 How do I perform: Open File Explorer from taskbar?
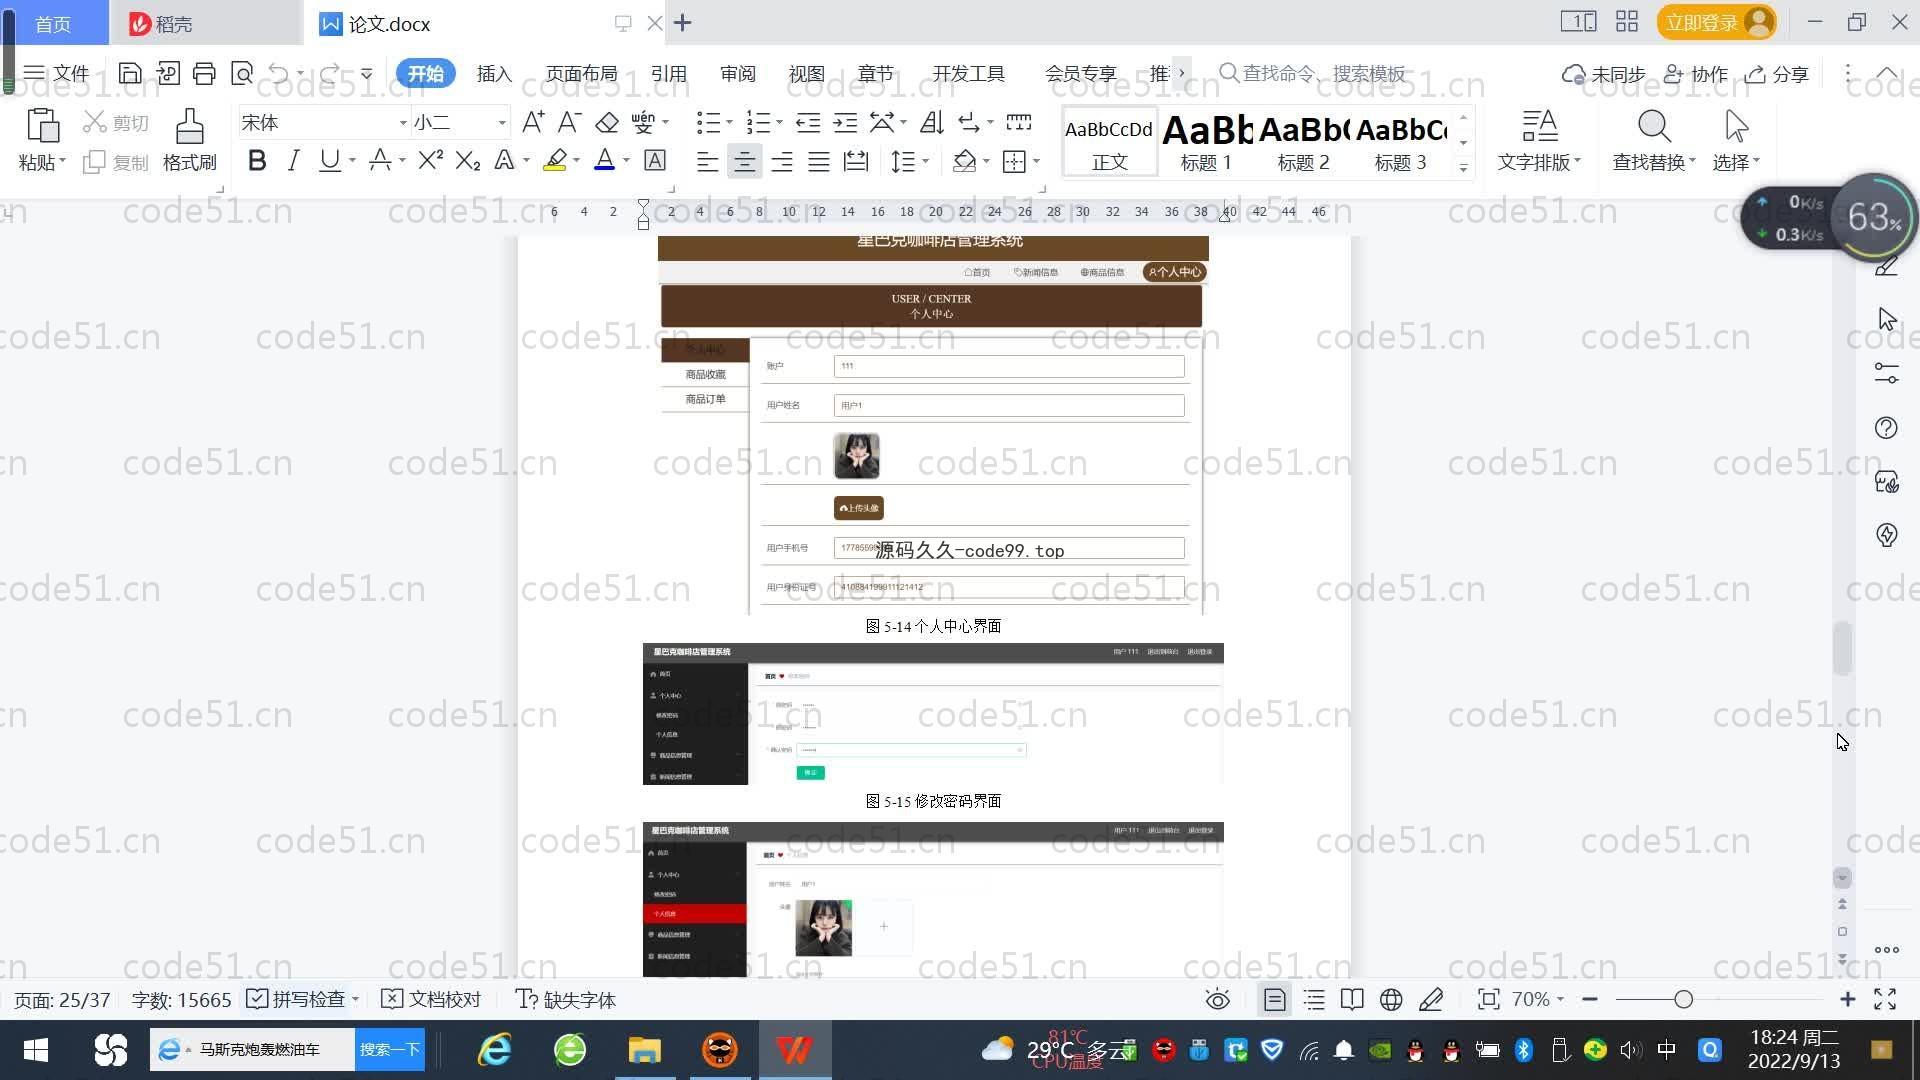click(x=644, y=1049)
